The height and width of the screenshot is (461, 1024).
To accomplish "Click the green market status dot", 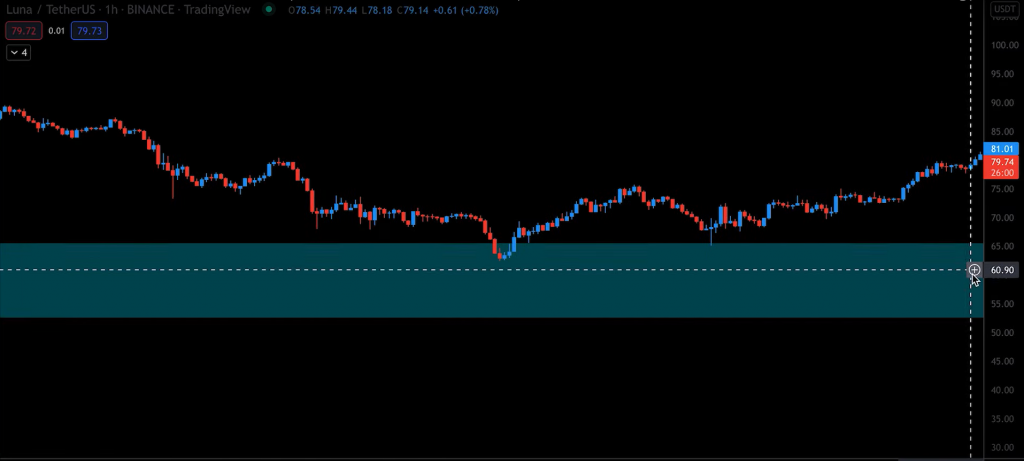I will 269,10.
